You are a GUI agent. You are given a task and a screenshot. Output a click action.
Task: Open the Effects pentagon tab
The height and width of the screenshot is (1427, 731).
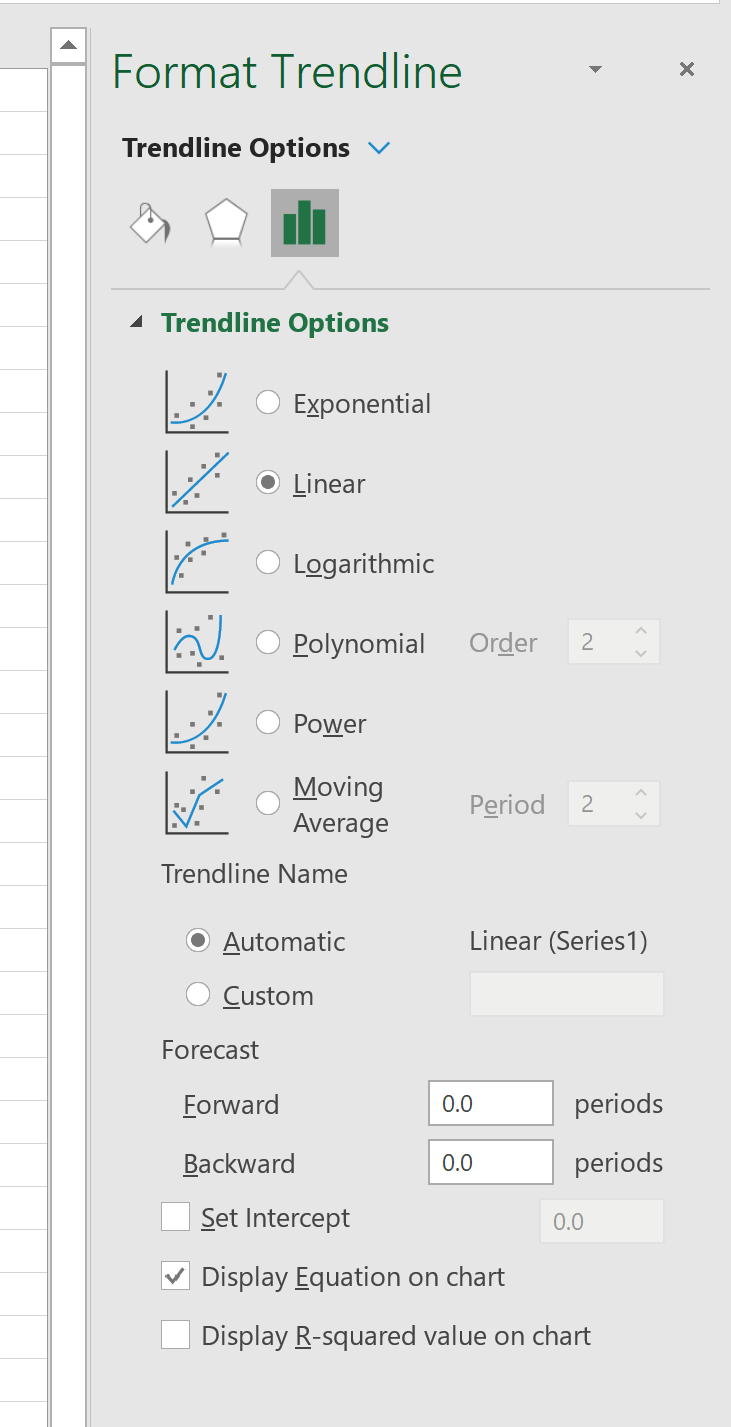coord(226,223)
